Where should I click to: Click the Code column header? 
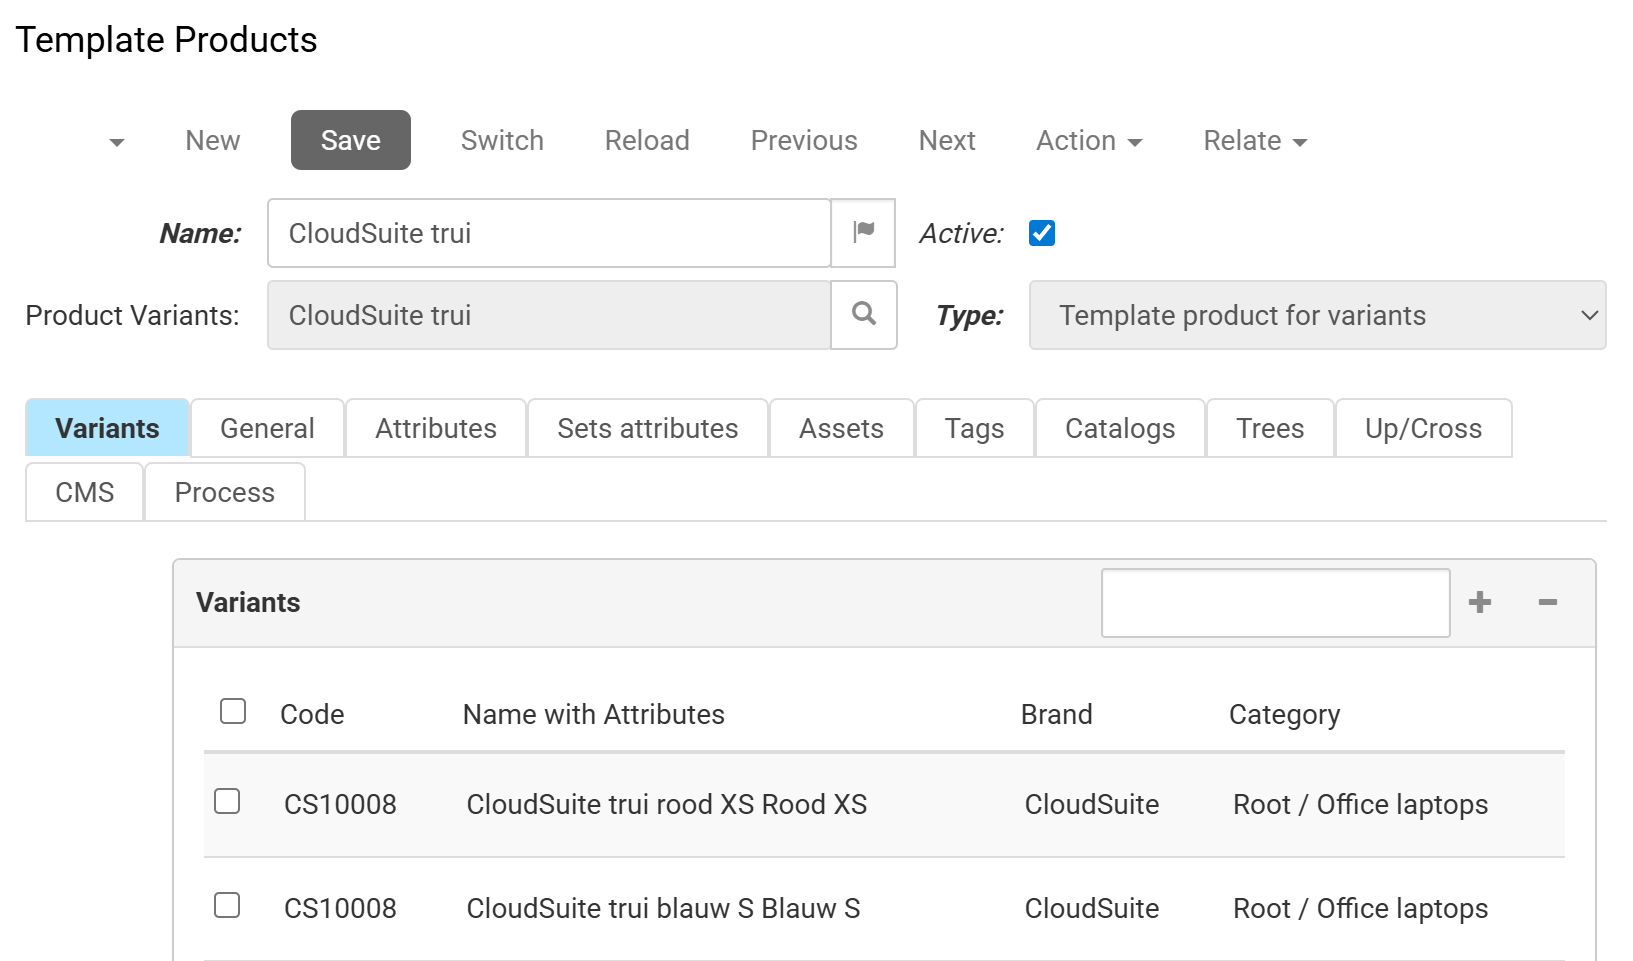pos(312,714)
